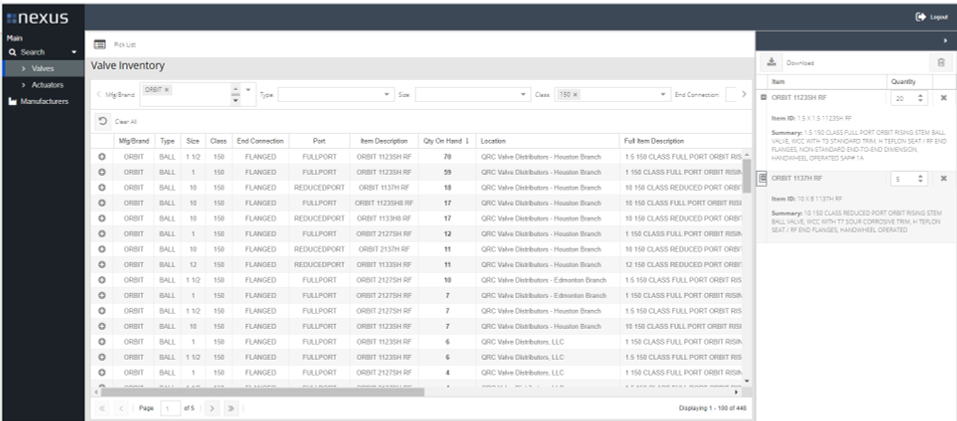Adjust quantity stepper for ORBIT 1123SH RF

pos(921,98)
